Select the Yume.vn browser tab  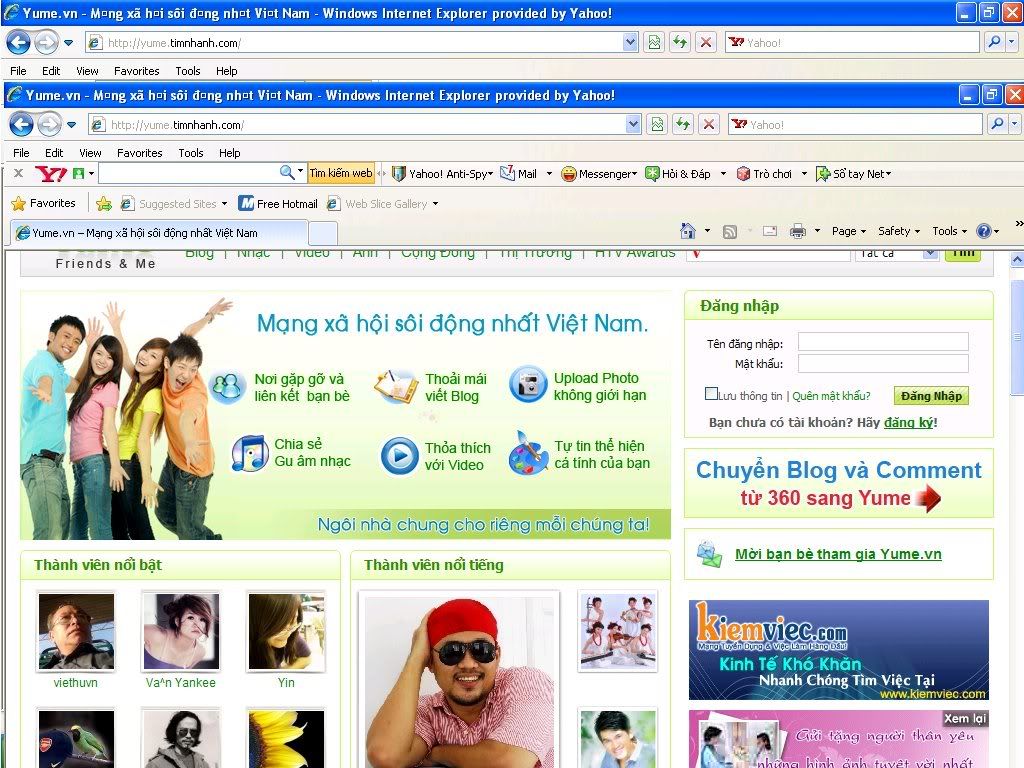[x=159, y=232]
